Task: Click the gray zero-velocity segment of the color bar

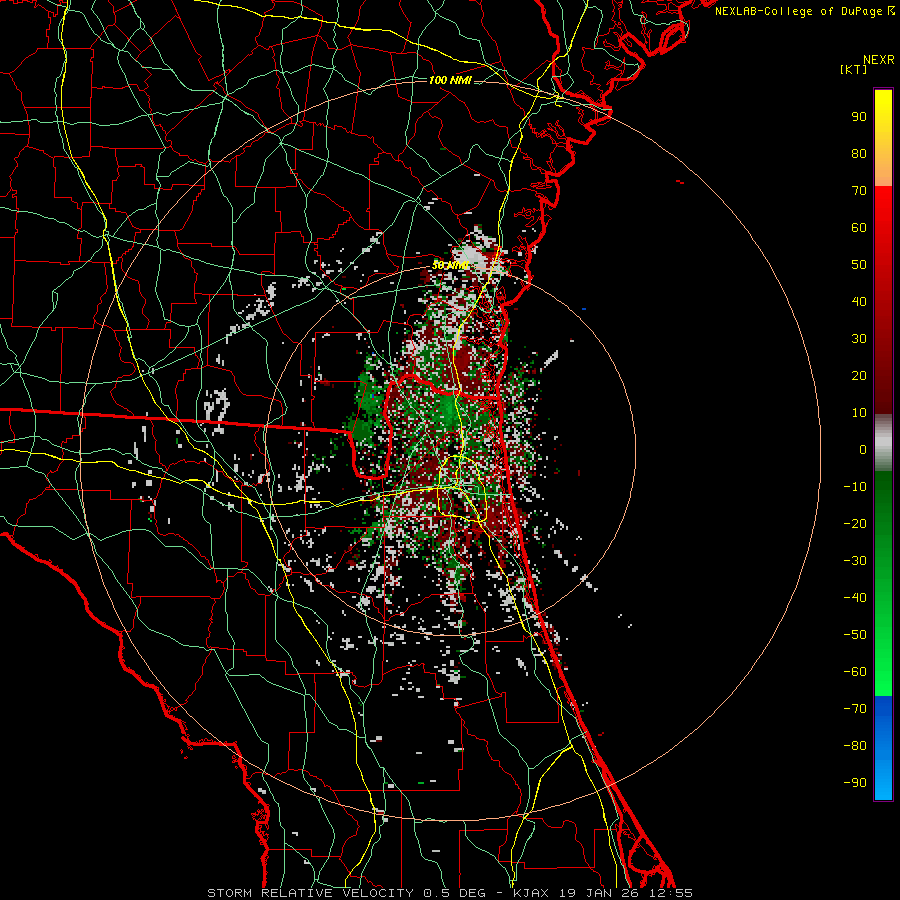Action: click(x=883, y=443)
